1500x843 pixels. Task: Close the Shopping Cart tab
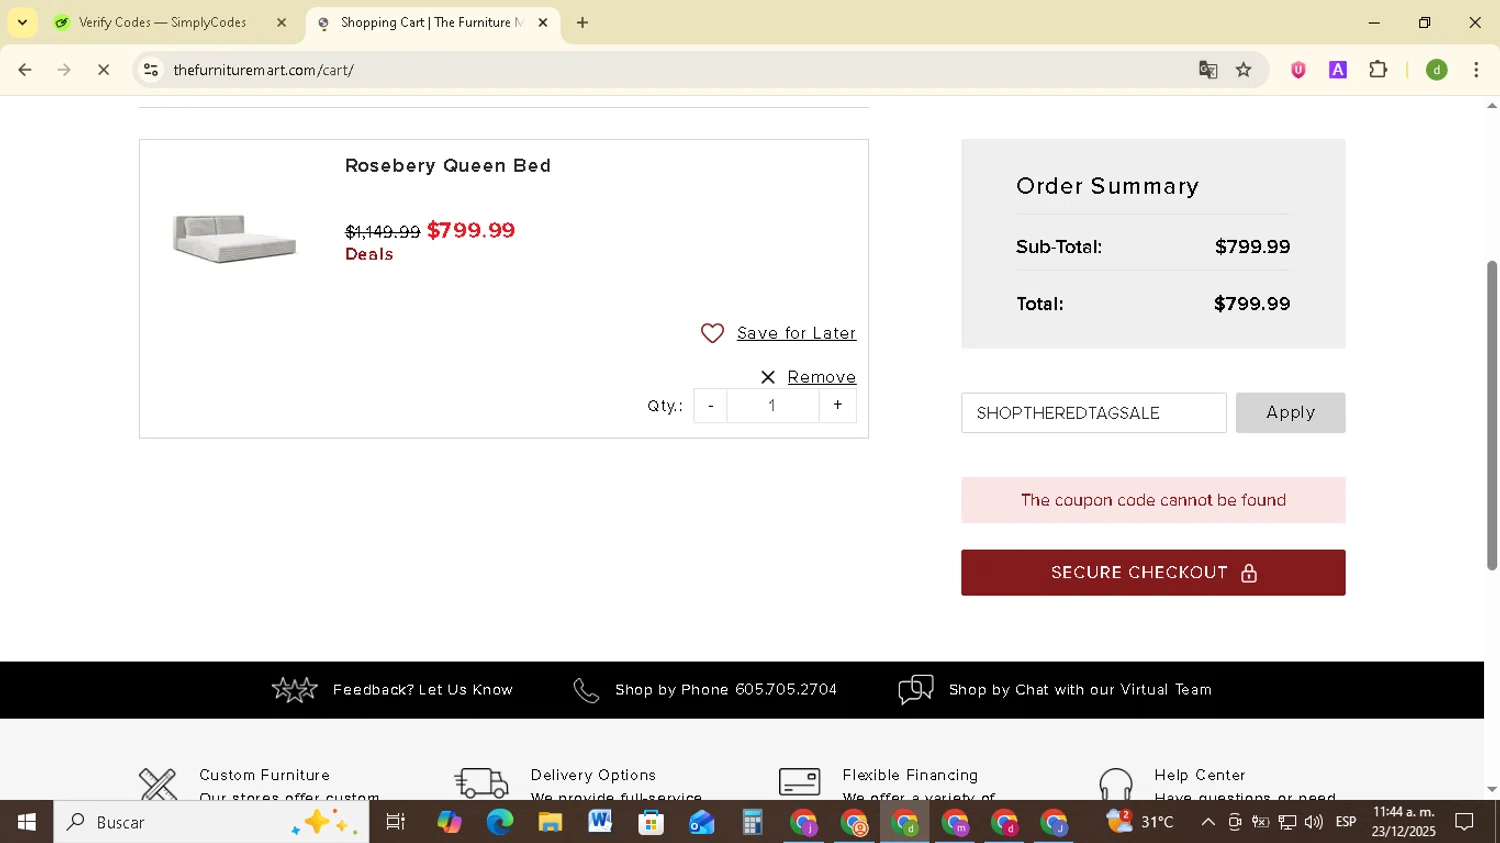pyautogui.click(x=543, y=22)
